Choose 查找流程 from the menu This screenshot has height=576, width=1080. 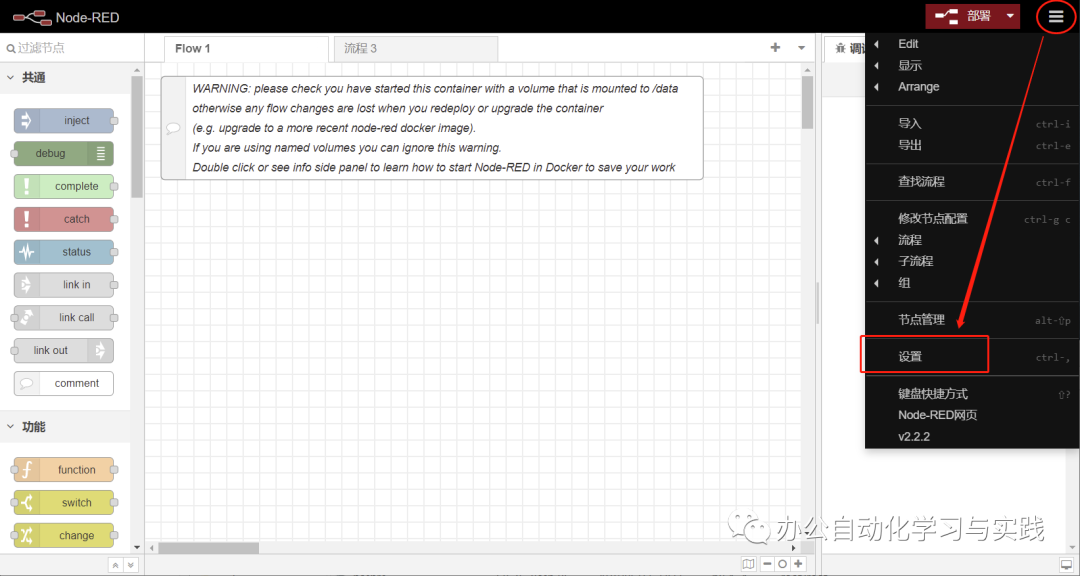(x=971, y=182)
